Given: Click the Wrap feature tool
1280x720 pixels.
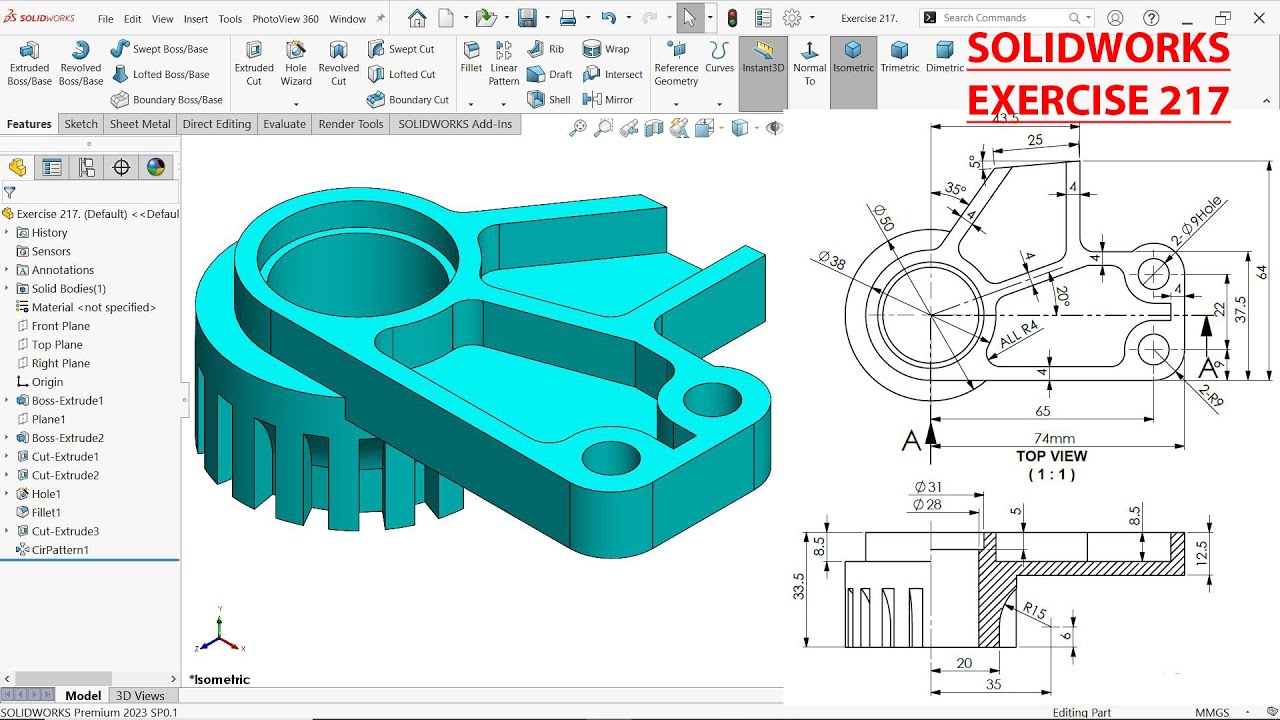Looking at the screenshot, I should click(606, 49).
